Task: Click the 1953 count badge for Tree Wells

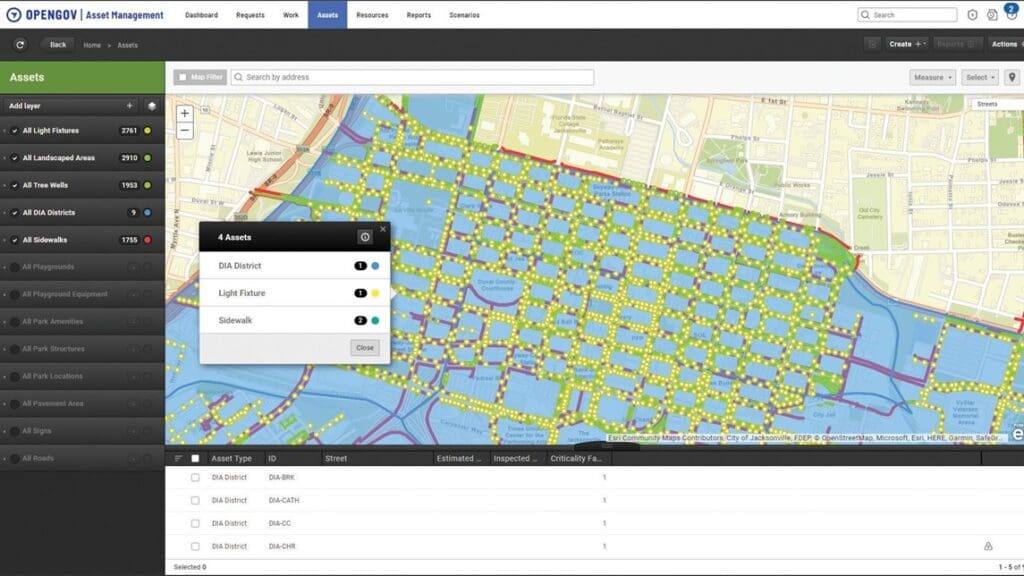Action: point(129,185)
